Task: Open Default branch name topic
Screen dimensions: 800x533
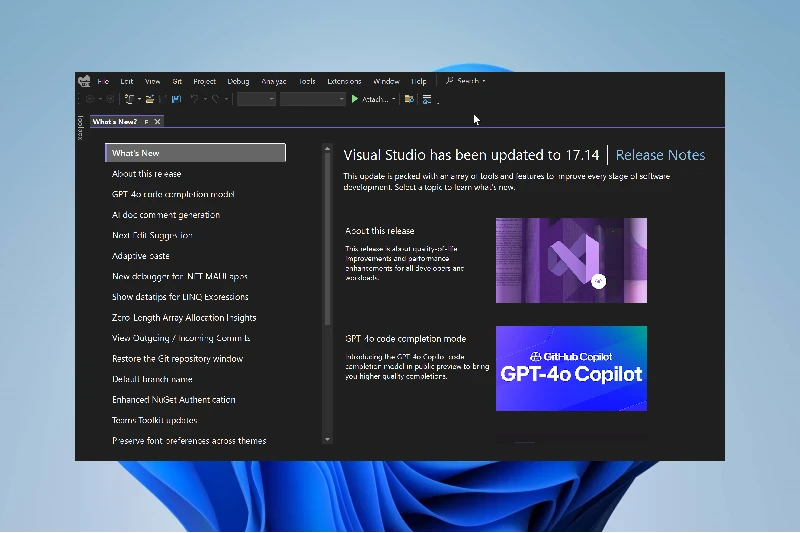Action: (152, 379)
